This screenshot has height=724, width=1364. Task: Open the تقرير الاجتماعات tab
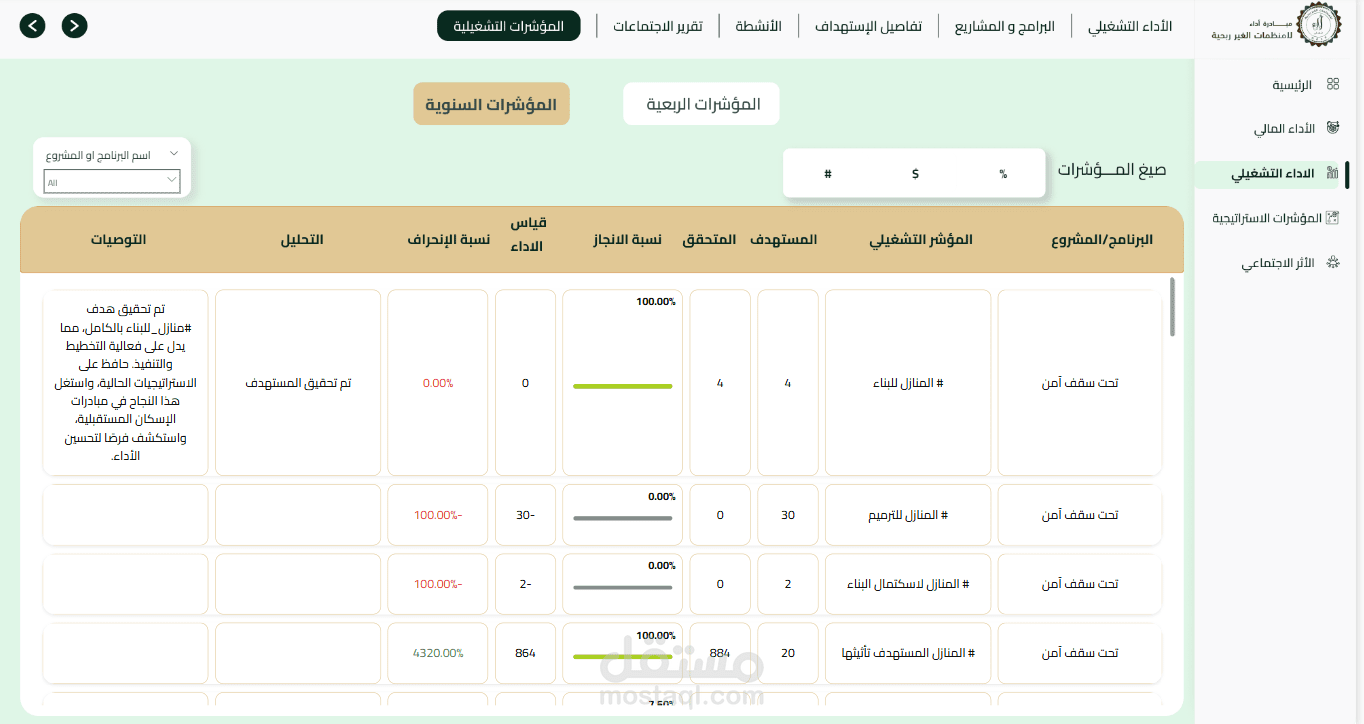658,26
